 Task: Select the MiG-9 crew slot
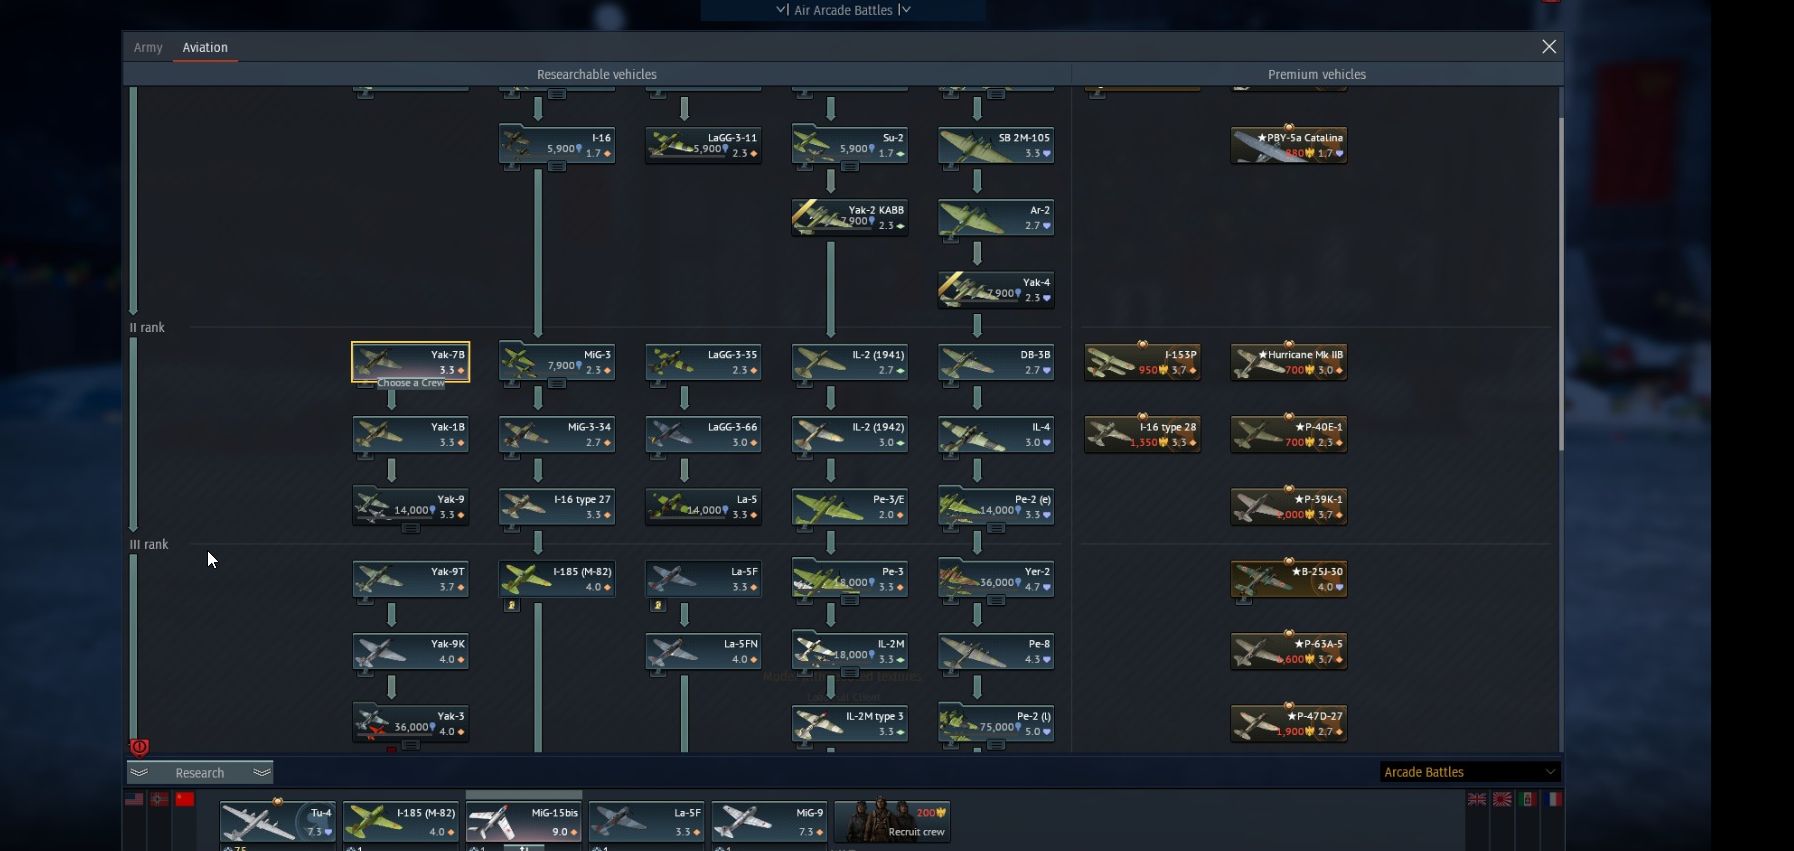coord(770,821)
